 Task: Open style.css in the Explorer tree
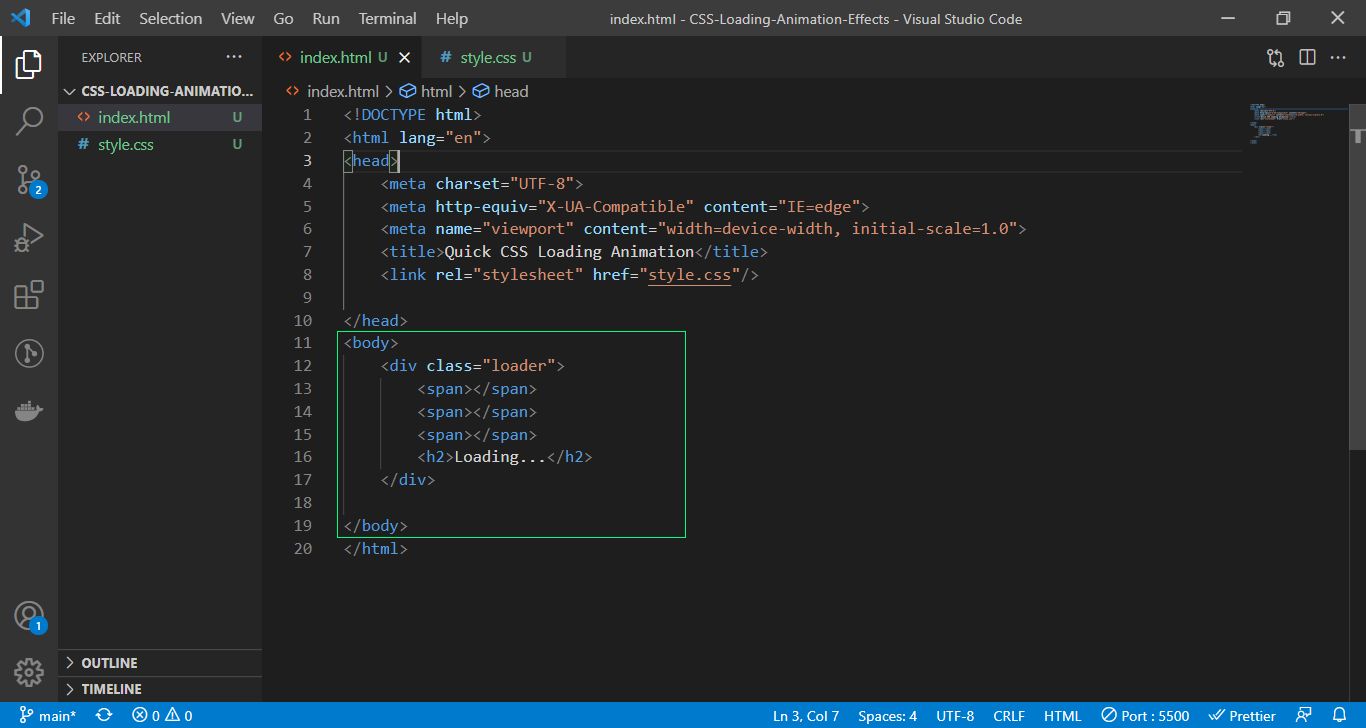[160, 144]
